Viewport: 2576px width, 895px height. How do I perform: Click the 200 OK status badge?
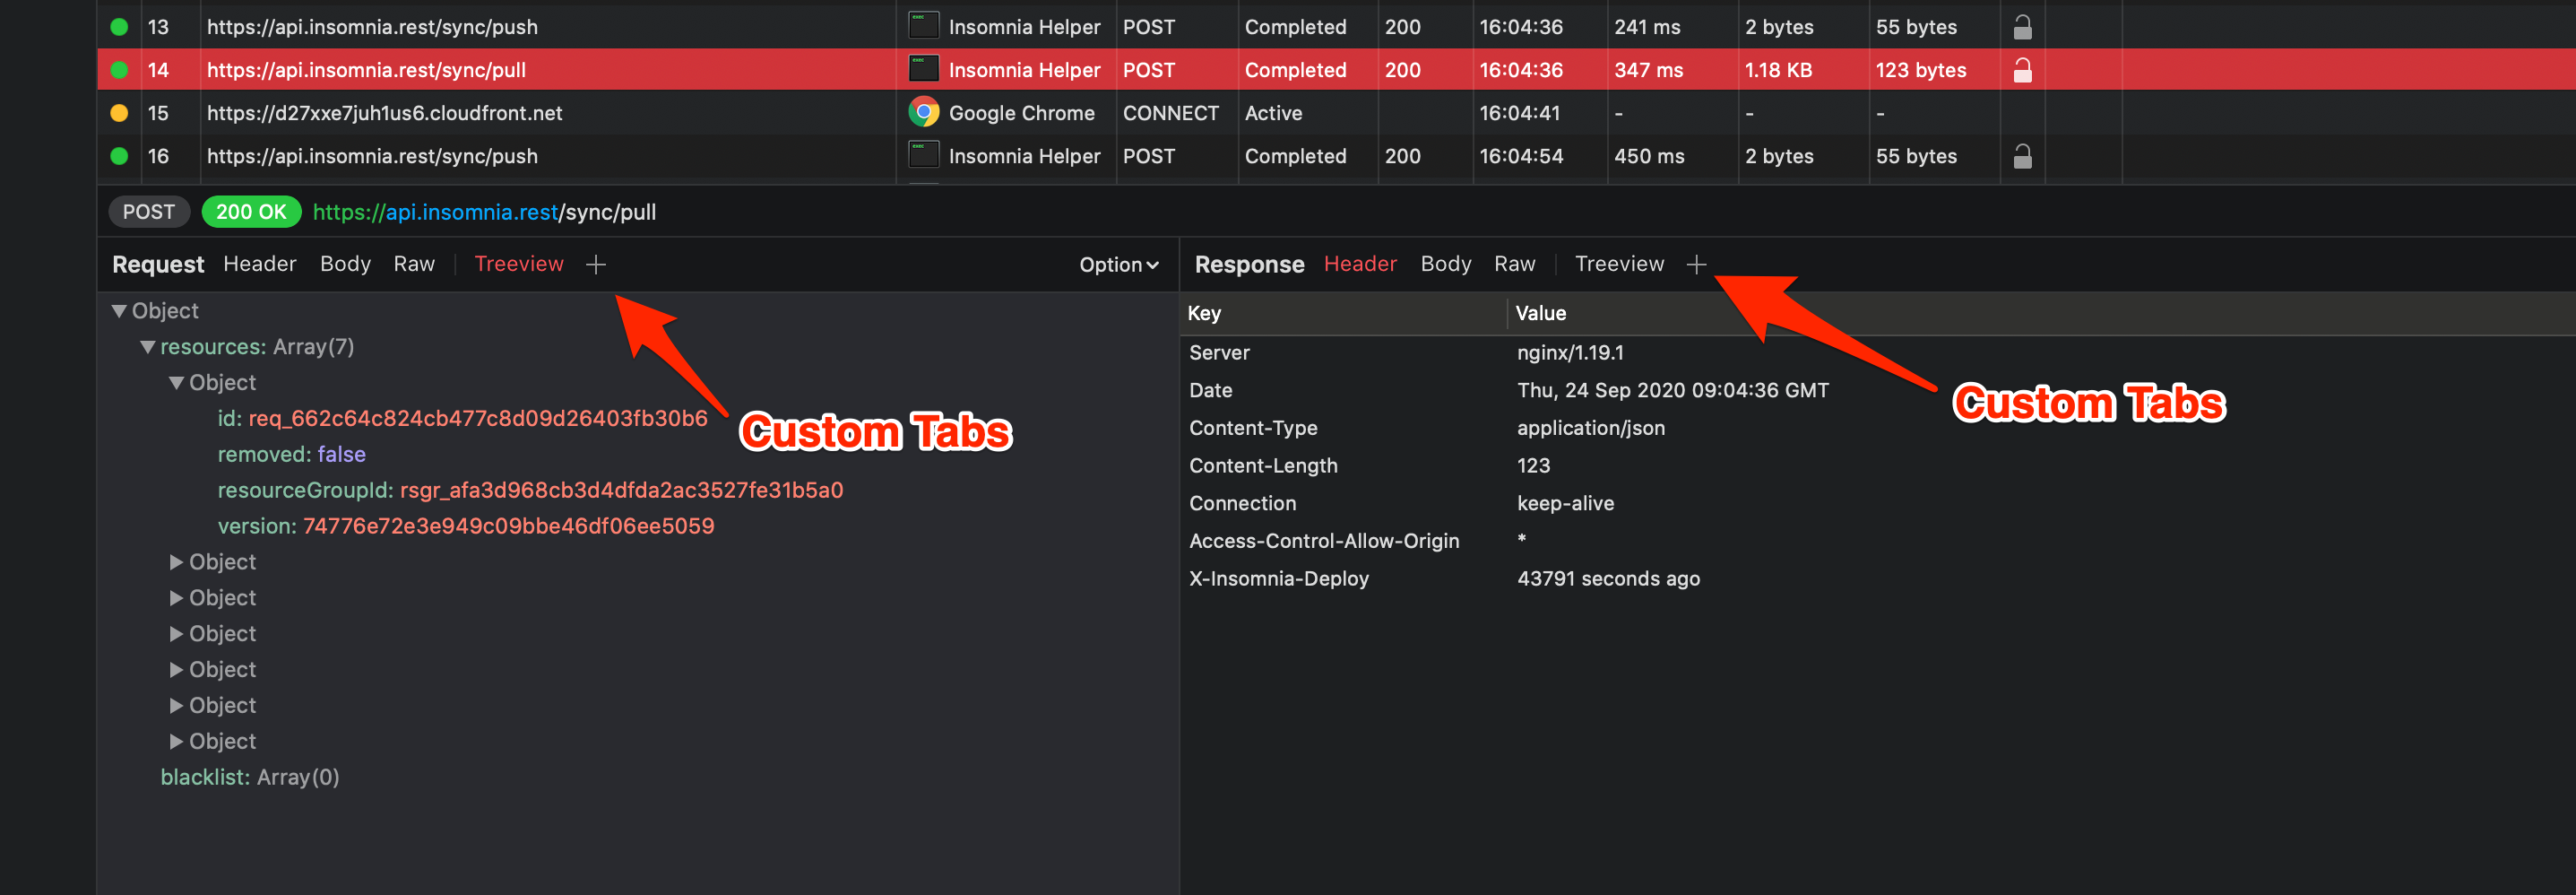pos(251,211)
